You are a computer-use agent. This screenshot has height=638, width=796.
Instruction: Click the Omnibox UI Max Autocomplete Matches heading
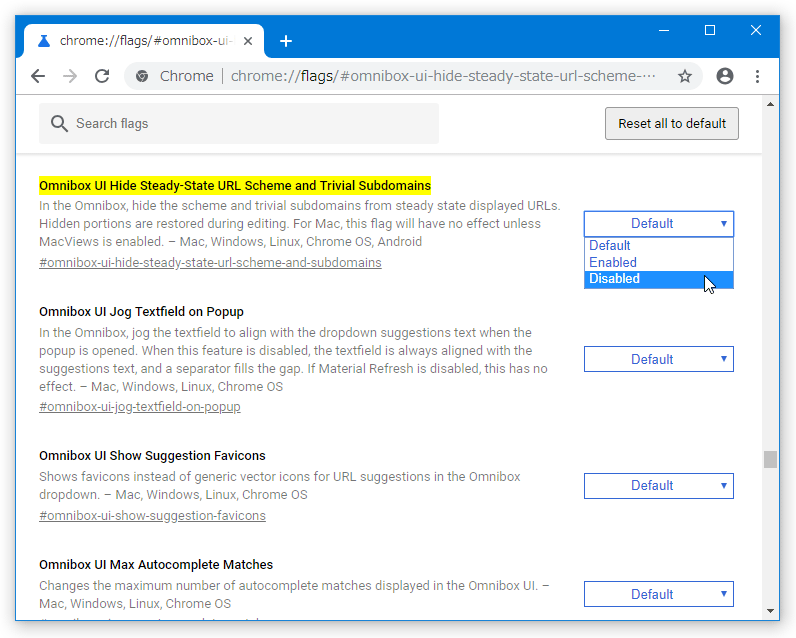[x=156, y=565]
